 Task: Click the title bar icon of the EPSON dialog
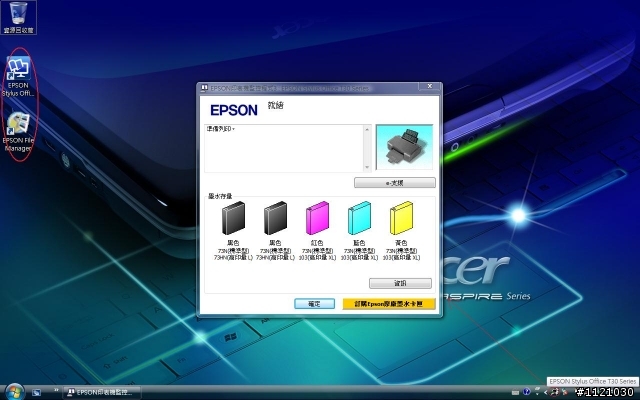pos(204,88)
